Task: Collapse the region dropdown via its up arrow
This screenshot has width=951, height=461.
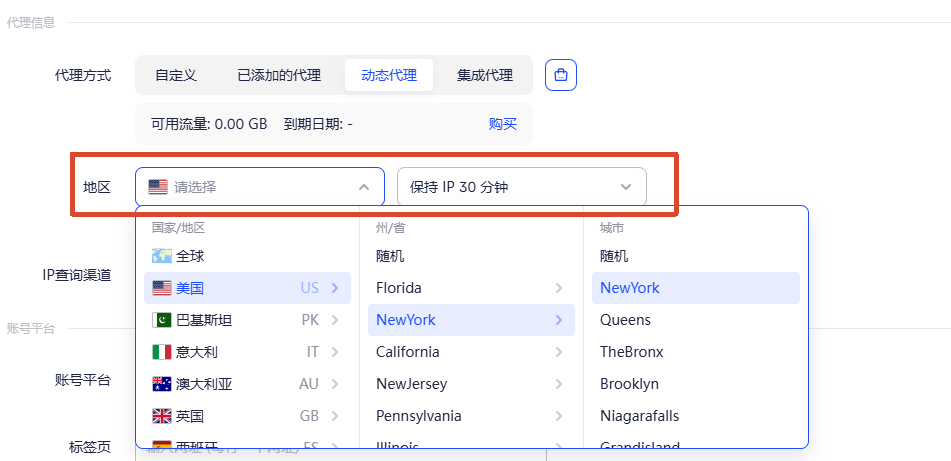Action: 364,187
